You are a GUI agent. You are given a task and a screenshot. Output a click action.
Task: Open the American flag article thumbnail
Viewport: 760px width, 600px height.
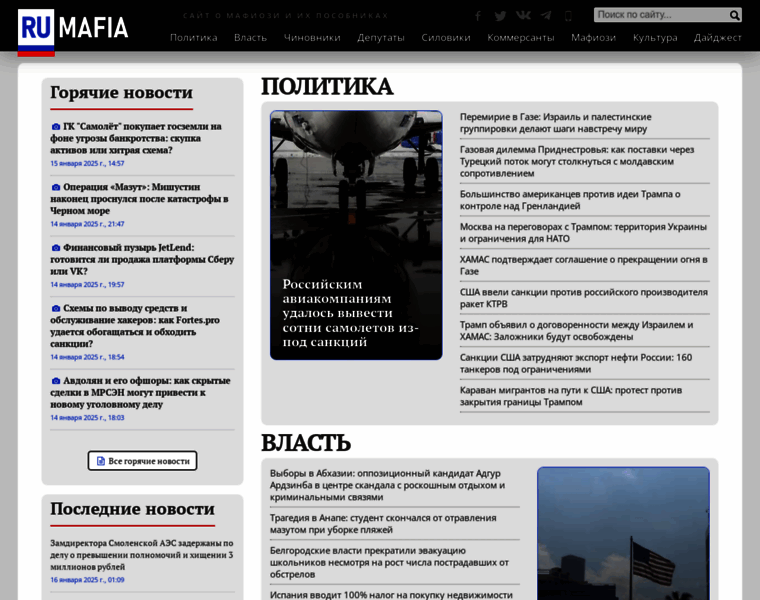pyautogui.click(x=623, y=534)
